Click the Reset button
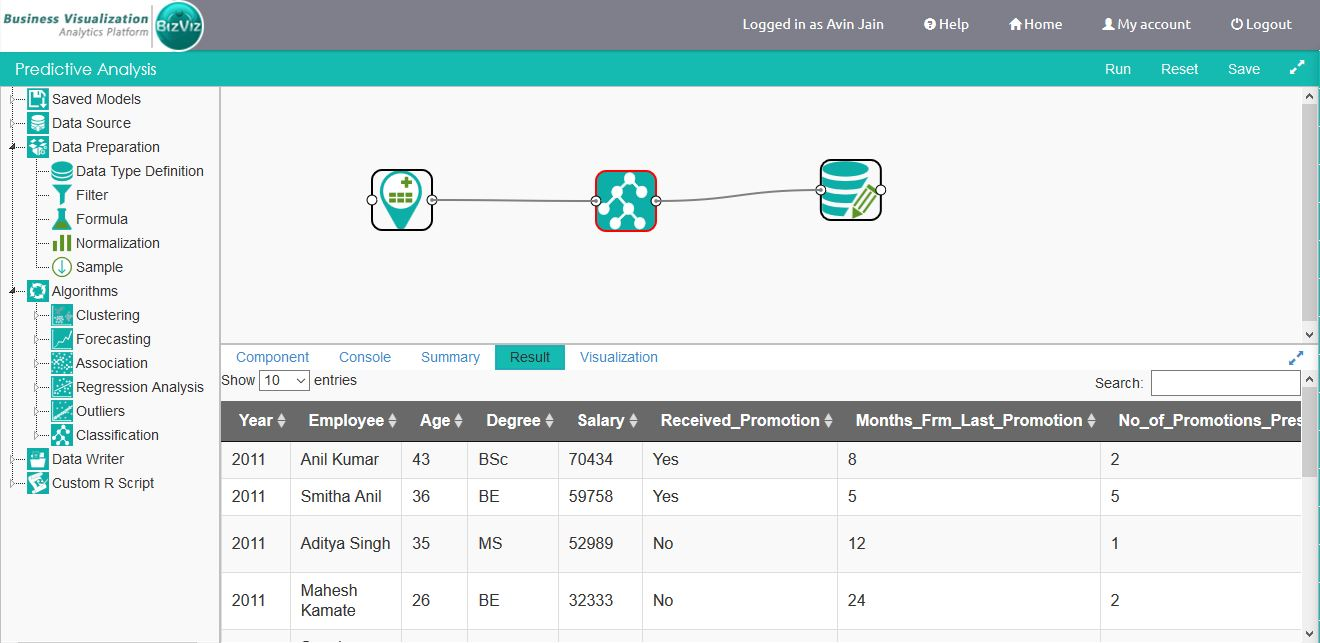Screen dimensions: 1320x643 1180,69
